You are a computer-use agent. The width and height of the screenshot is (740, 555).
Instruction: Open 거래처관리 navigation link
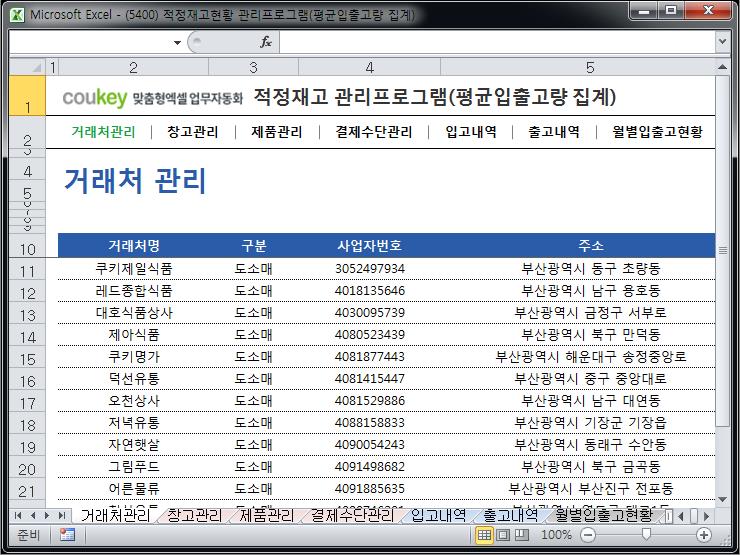103,132
